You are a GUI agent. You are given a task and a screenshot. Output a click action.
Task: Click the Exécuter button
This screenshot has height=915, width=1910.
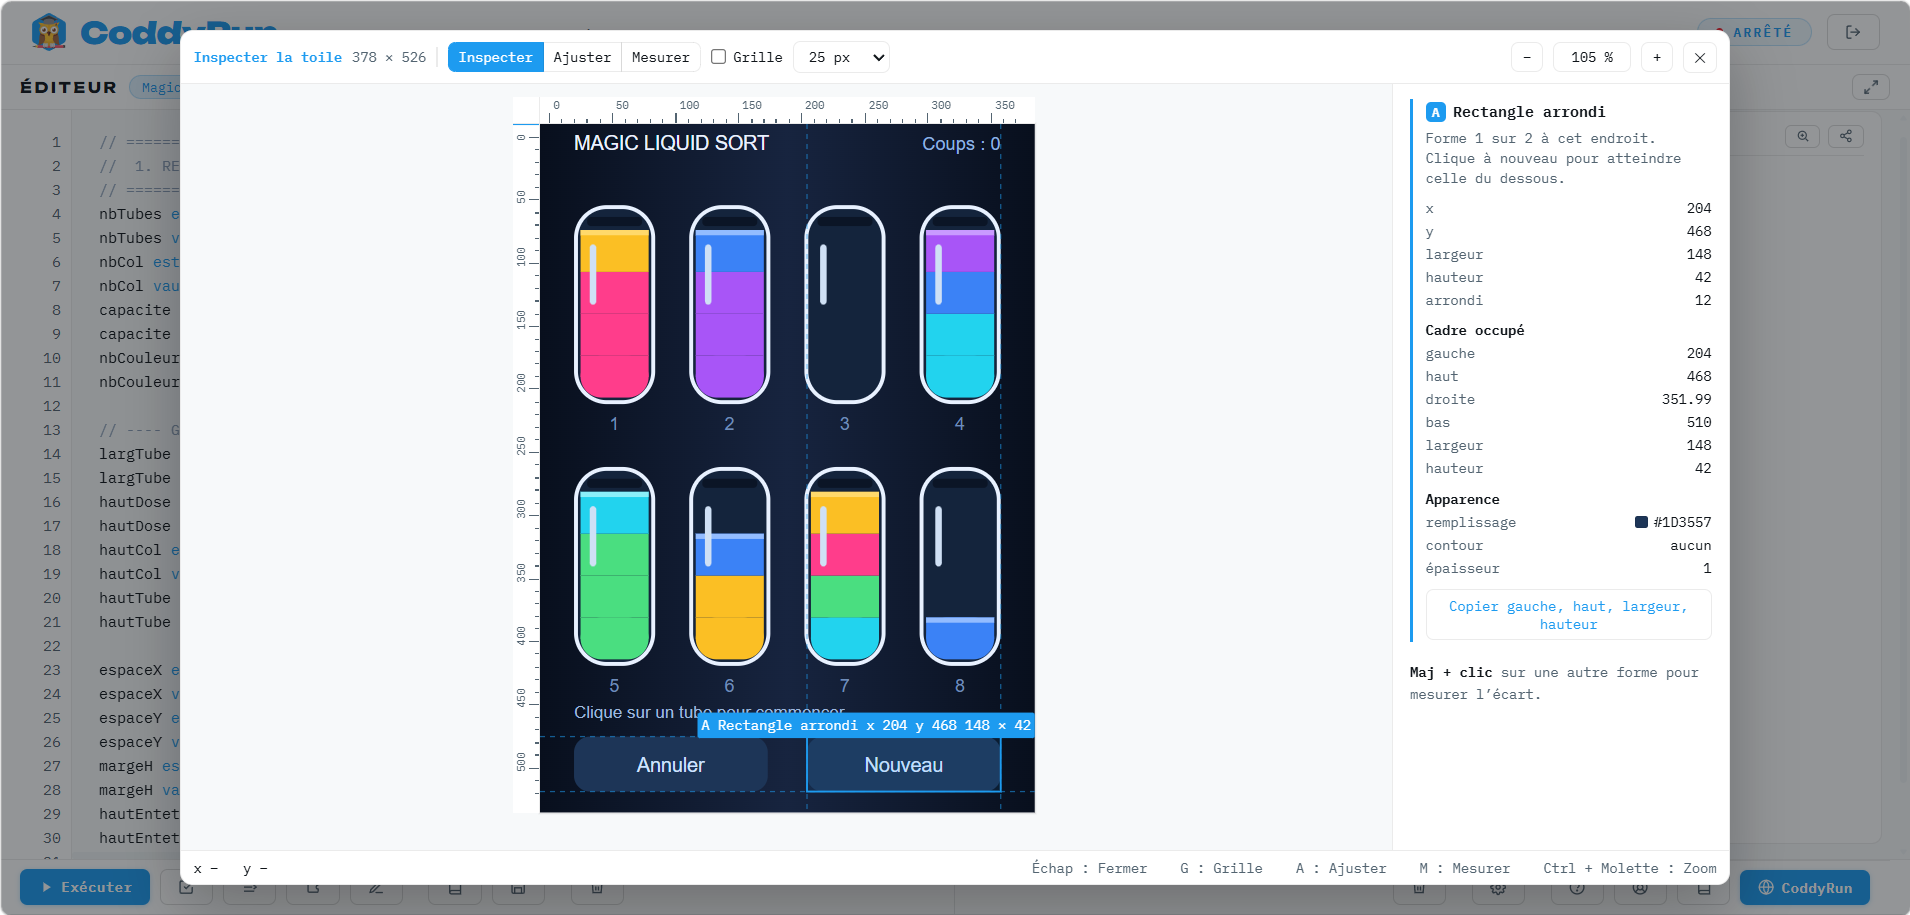coord(85,887)
